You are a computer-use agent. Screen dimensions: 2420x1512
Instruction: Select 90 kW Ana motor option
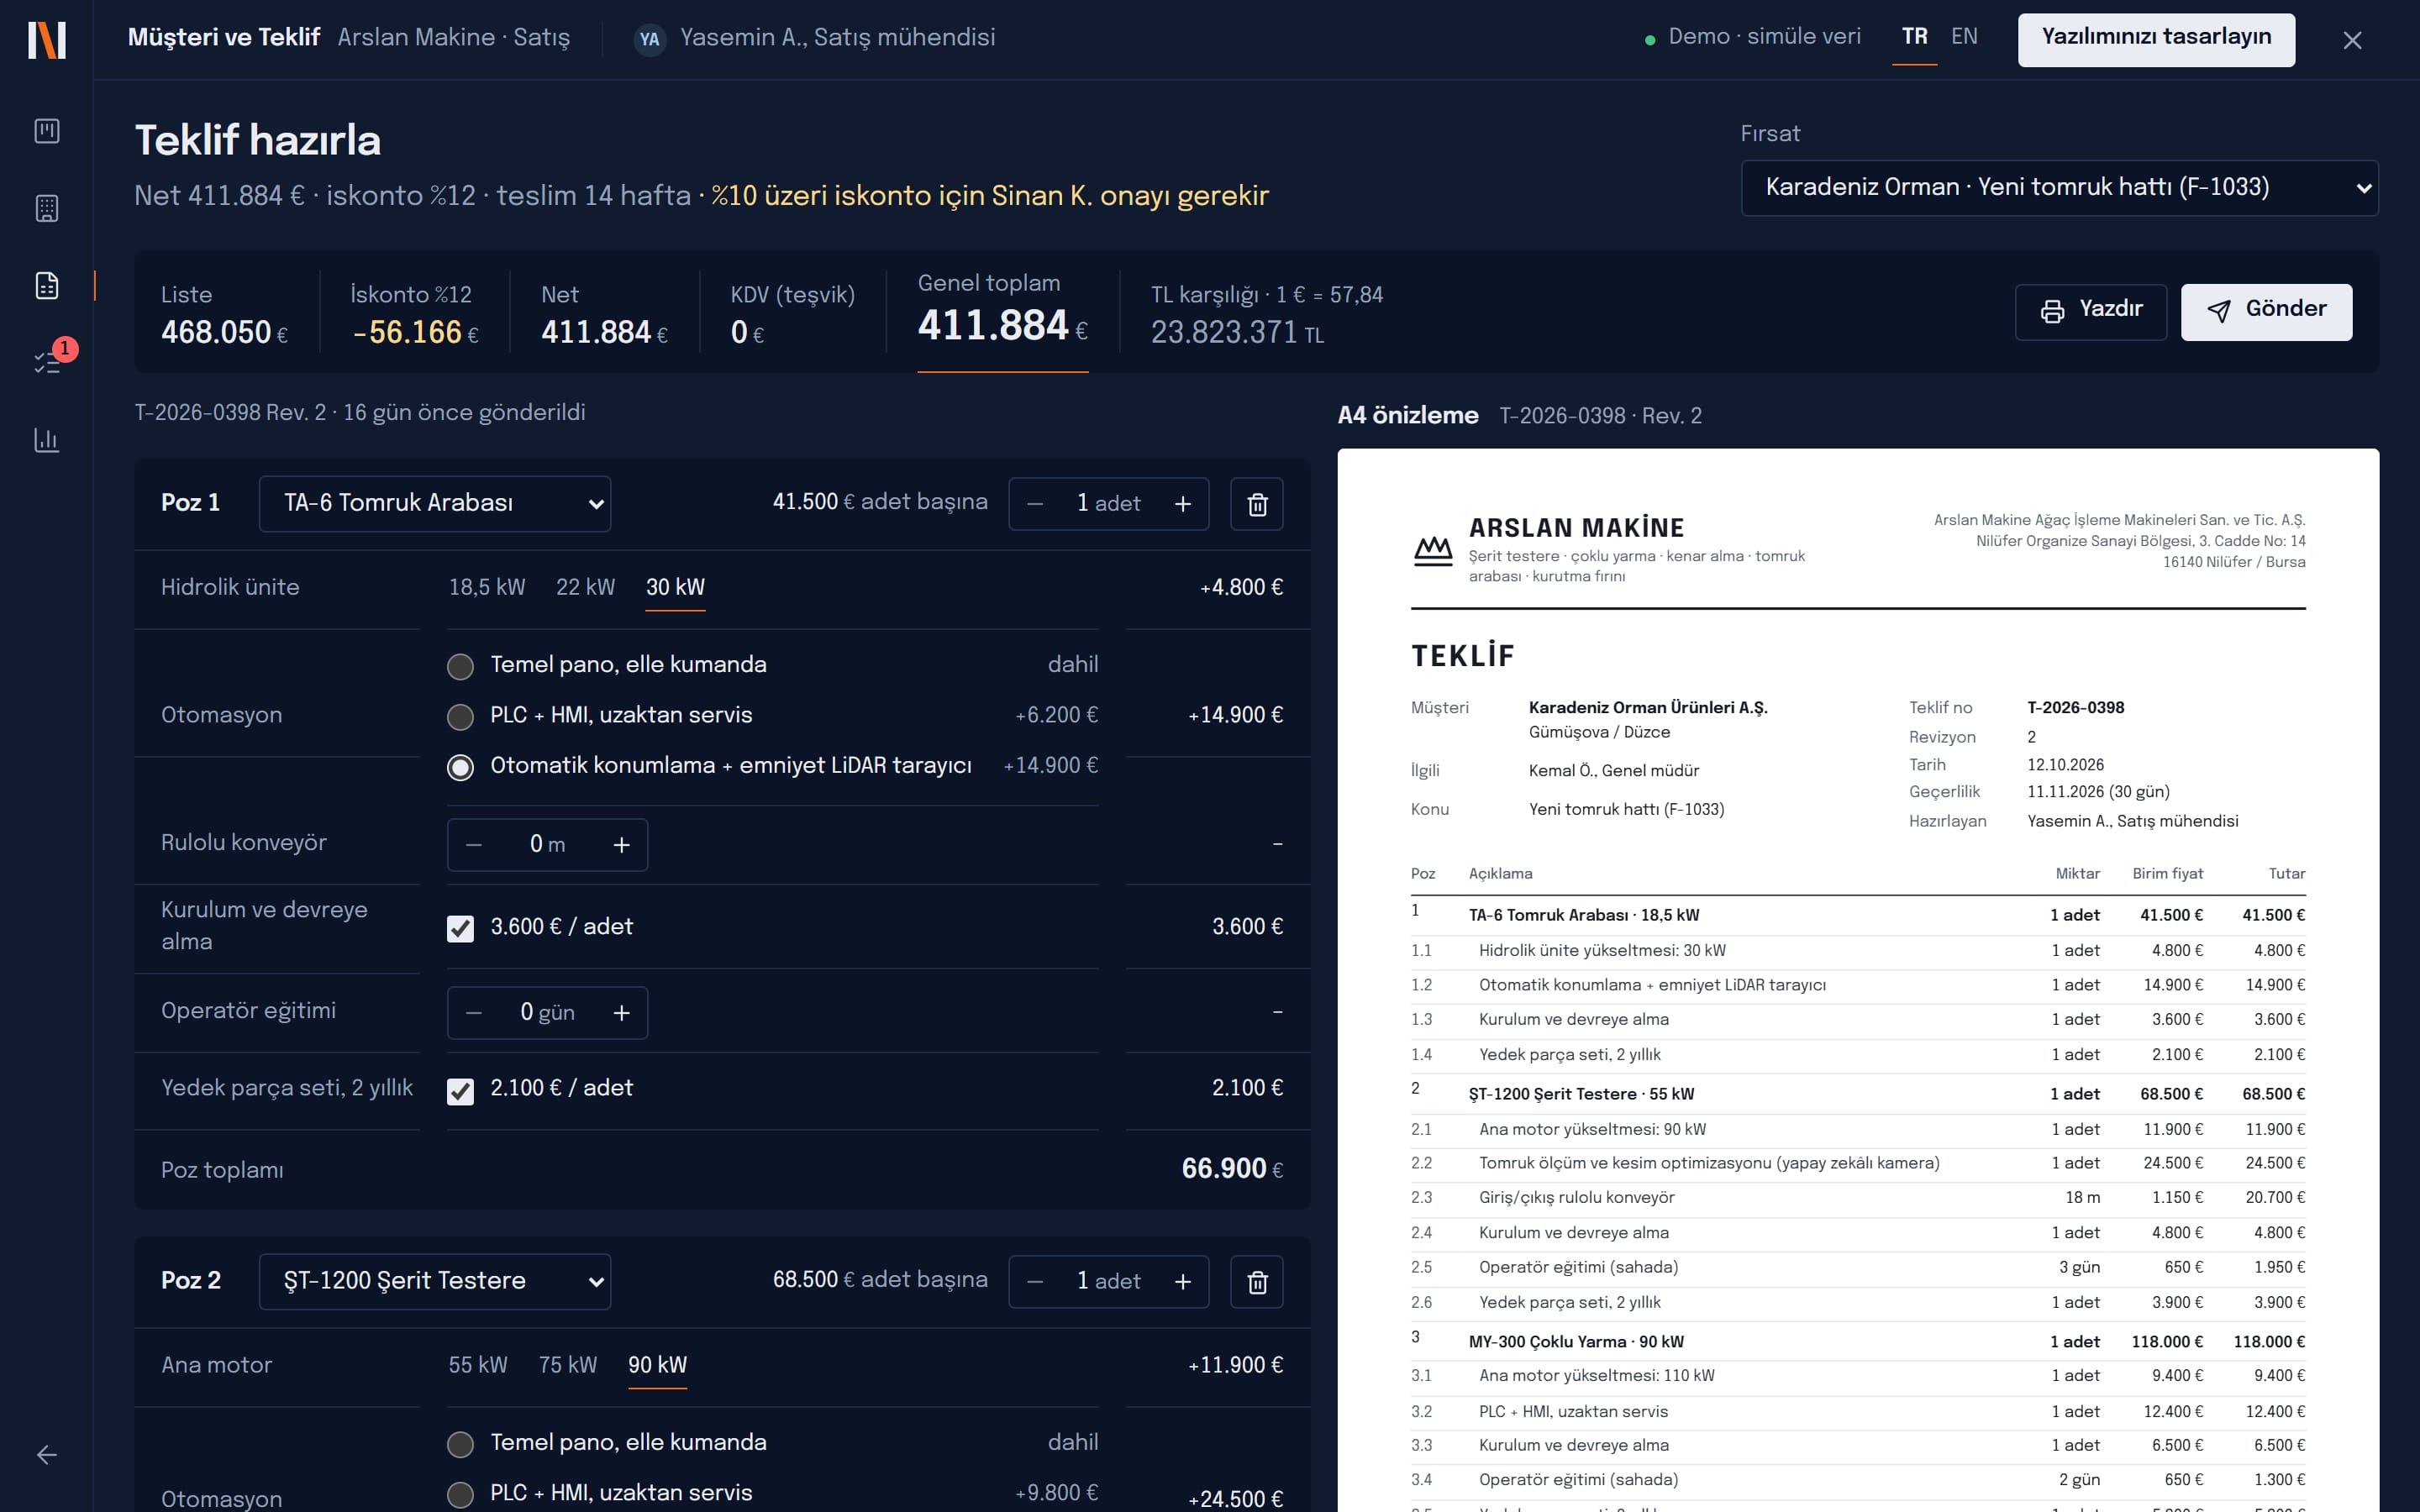tap(657, 1366)
